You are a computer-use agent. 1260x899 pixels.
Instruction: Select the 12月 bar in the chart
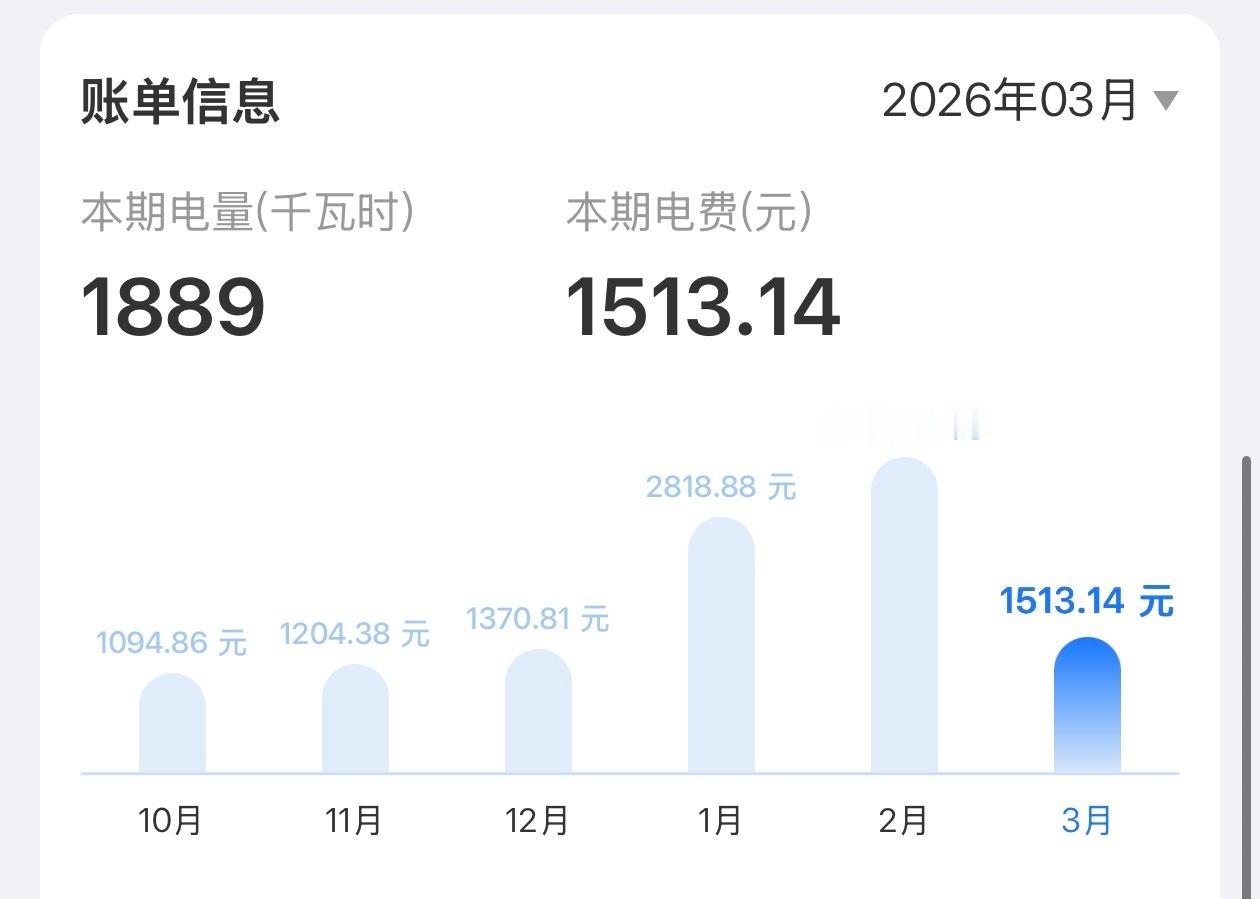click(x=538, y=710)
